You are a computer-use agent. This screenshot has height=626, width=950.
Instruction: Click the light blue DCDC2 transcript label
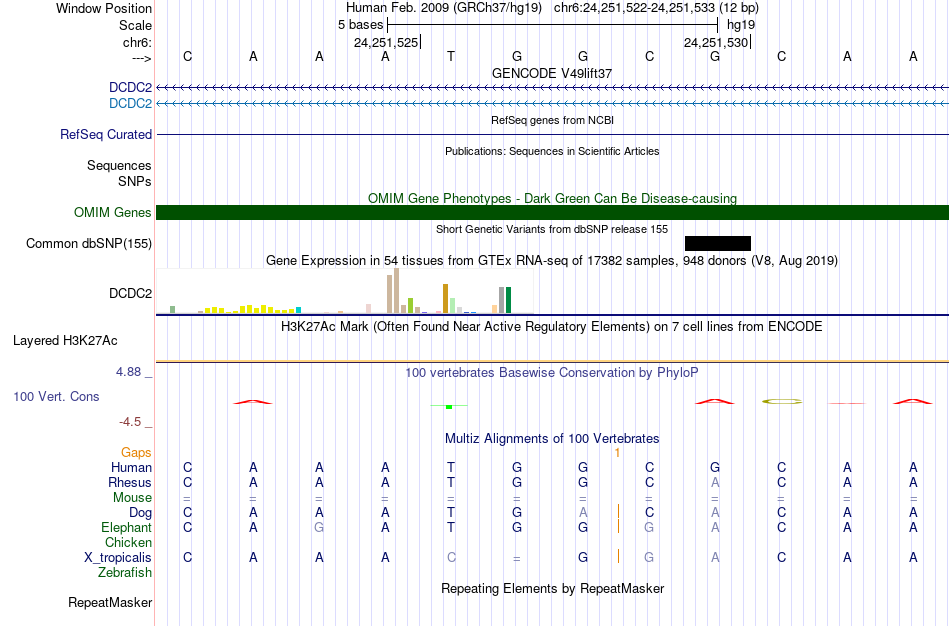(130, 103)
